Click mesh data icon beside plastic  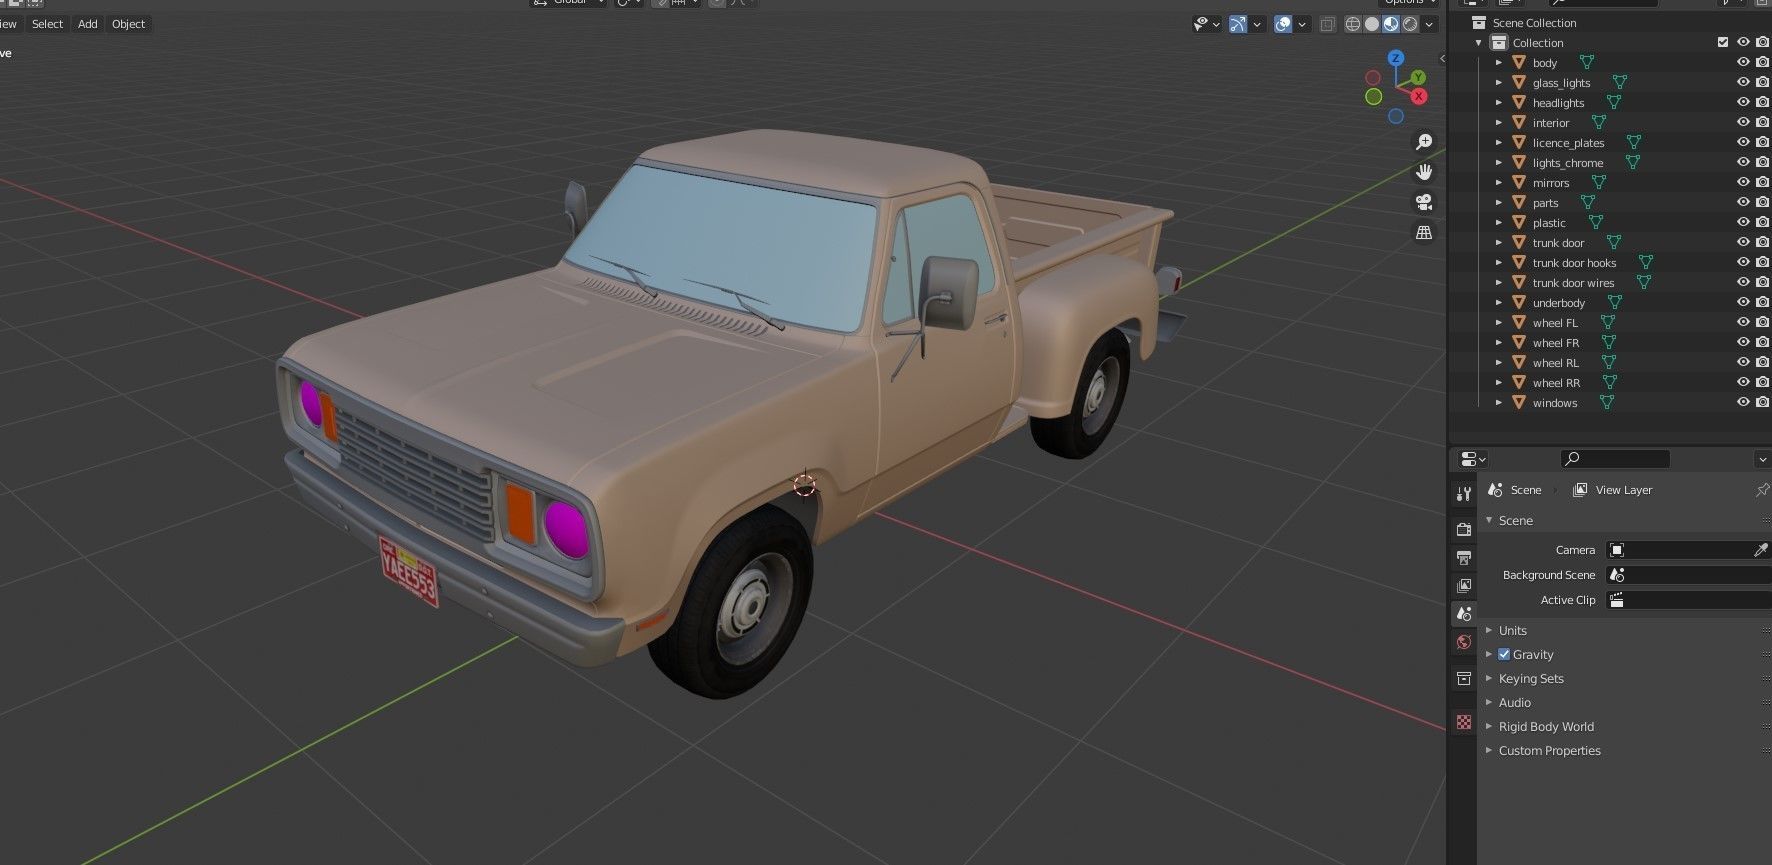[x=1595, y=222]
